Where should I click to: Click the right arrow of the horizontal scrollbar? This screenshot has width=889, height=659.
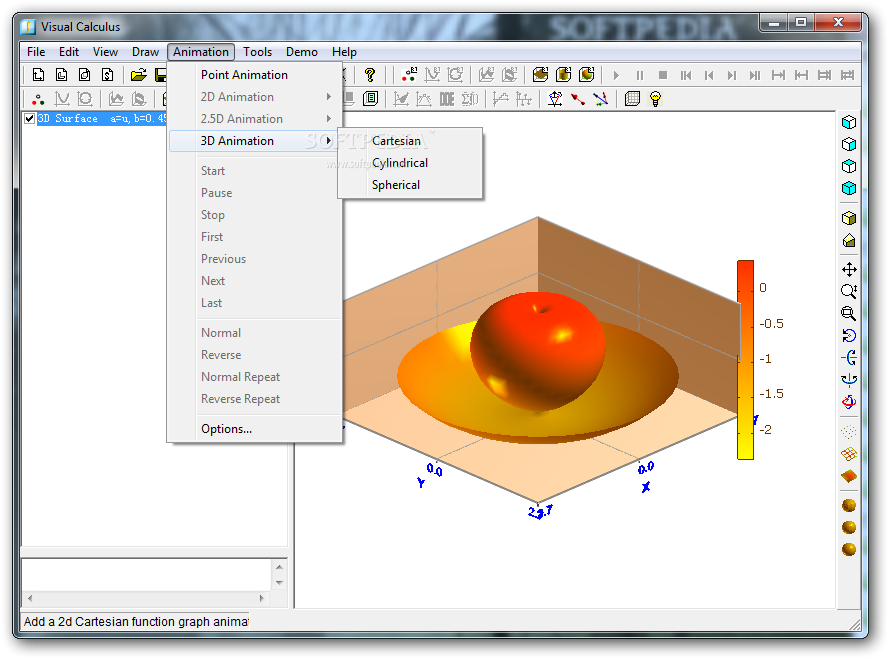pos(261,598)
